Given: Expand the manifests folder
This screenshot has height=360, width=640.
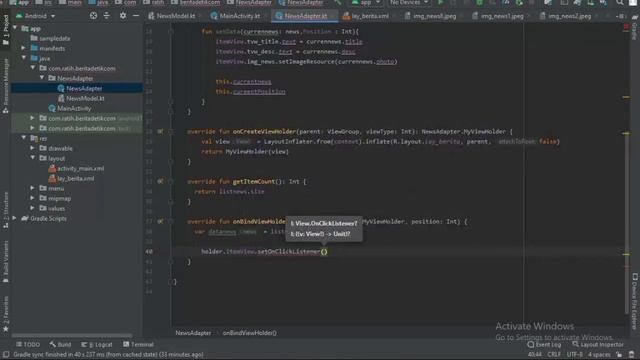Looking at the screenshot, I should tap(24, 48).
